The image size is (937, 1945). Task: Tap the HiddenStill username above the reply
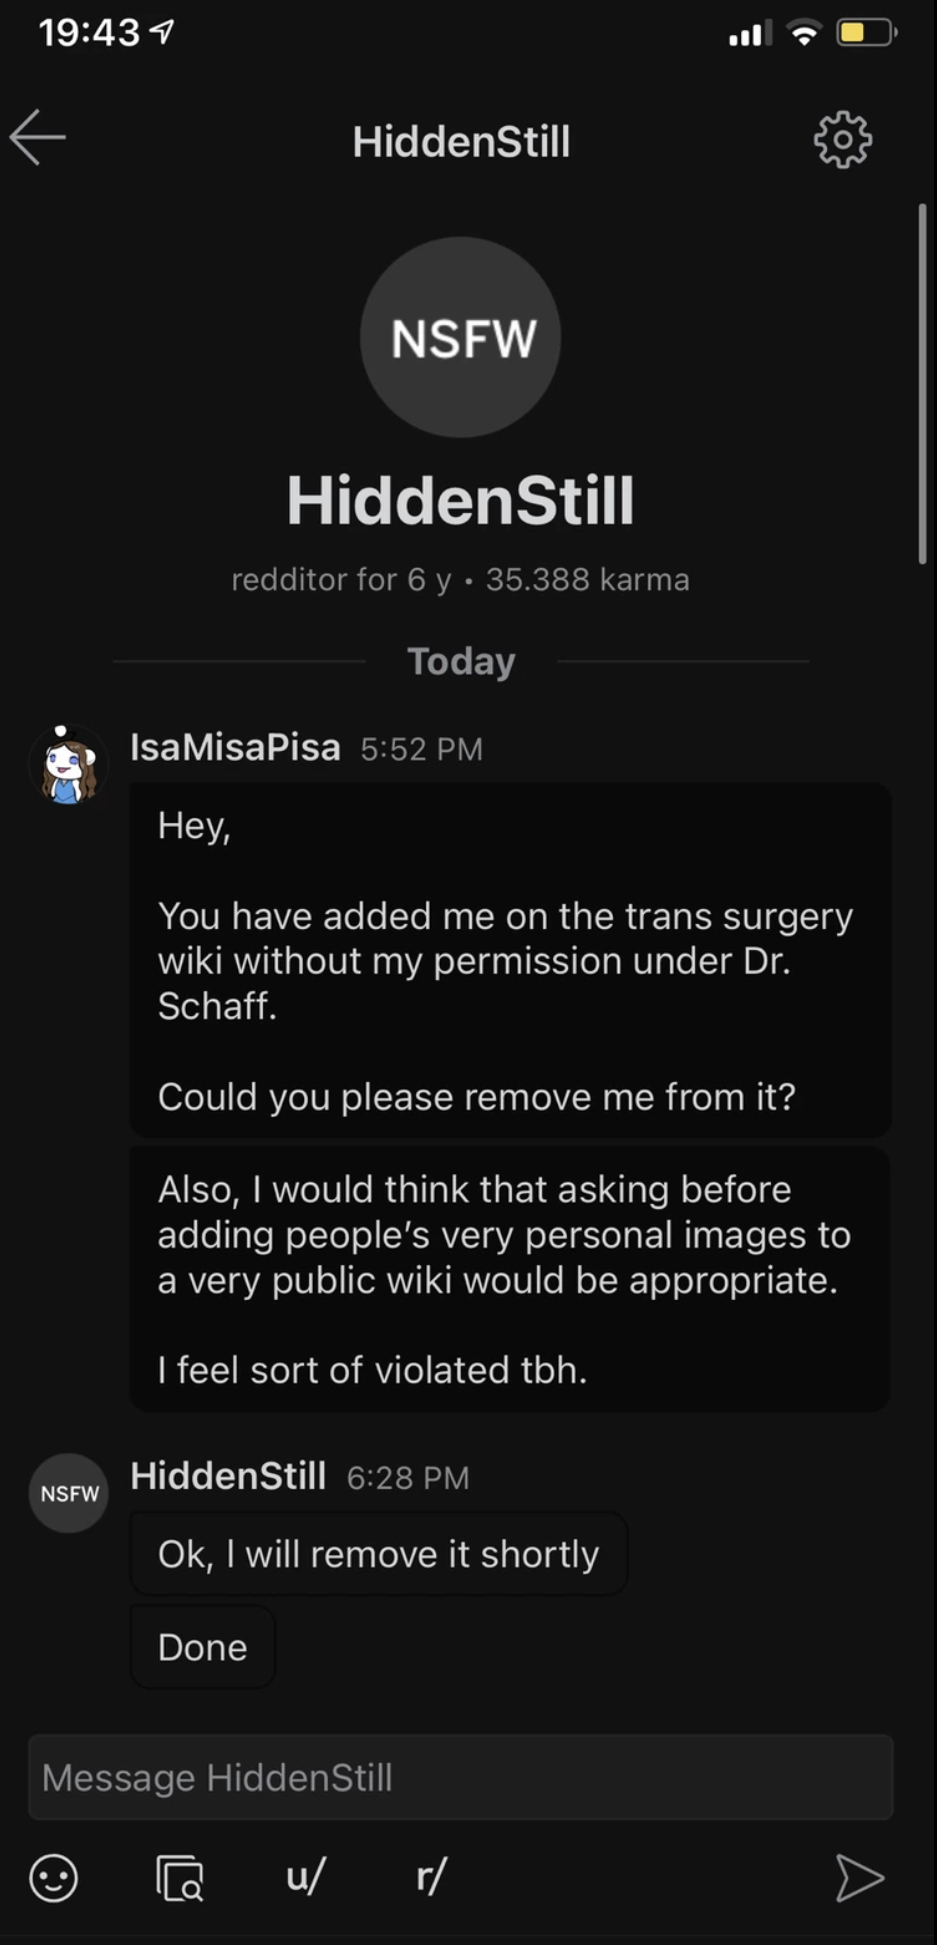(x=228, y=1475)
